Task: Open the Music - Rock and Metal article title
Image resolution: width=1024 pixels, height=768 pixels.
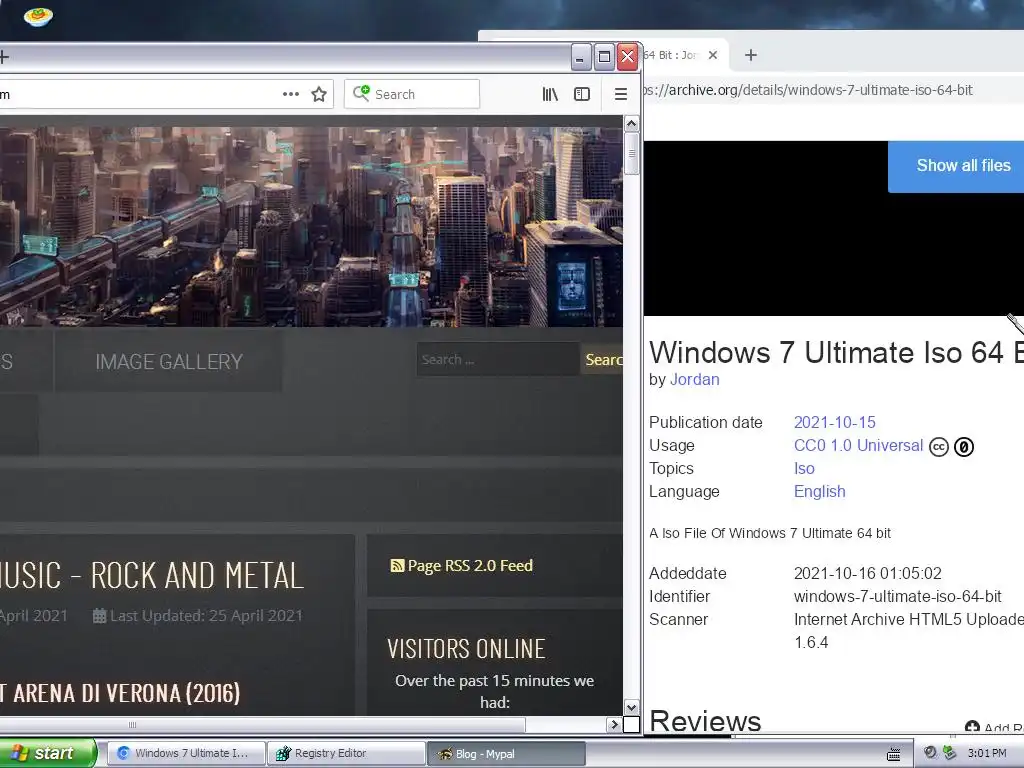Action: 152,575
